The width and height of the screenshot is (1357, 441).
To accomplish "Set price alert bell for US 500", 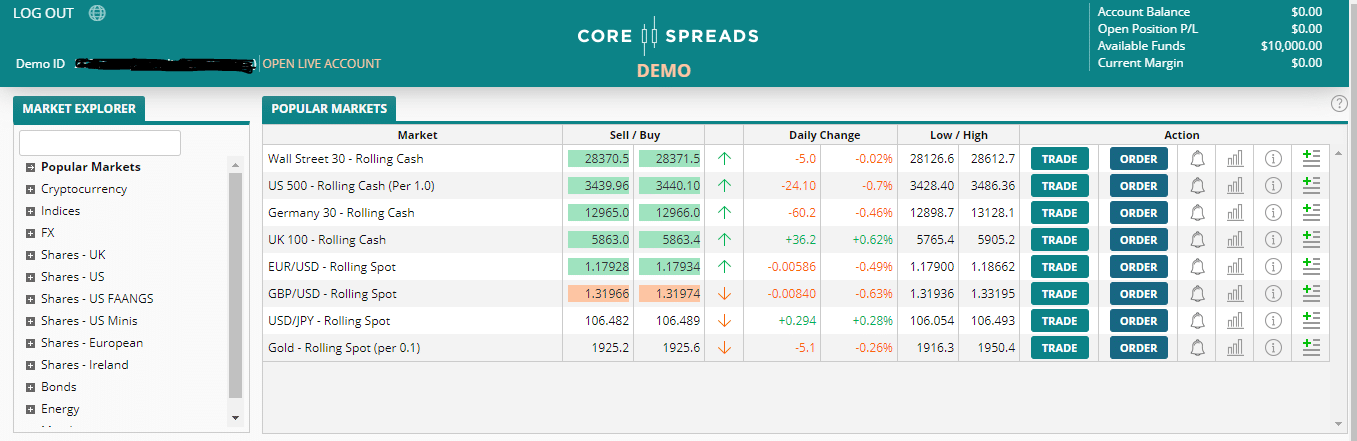I will (1197, 185).
